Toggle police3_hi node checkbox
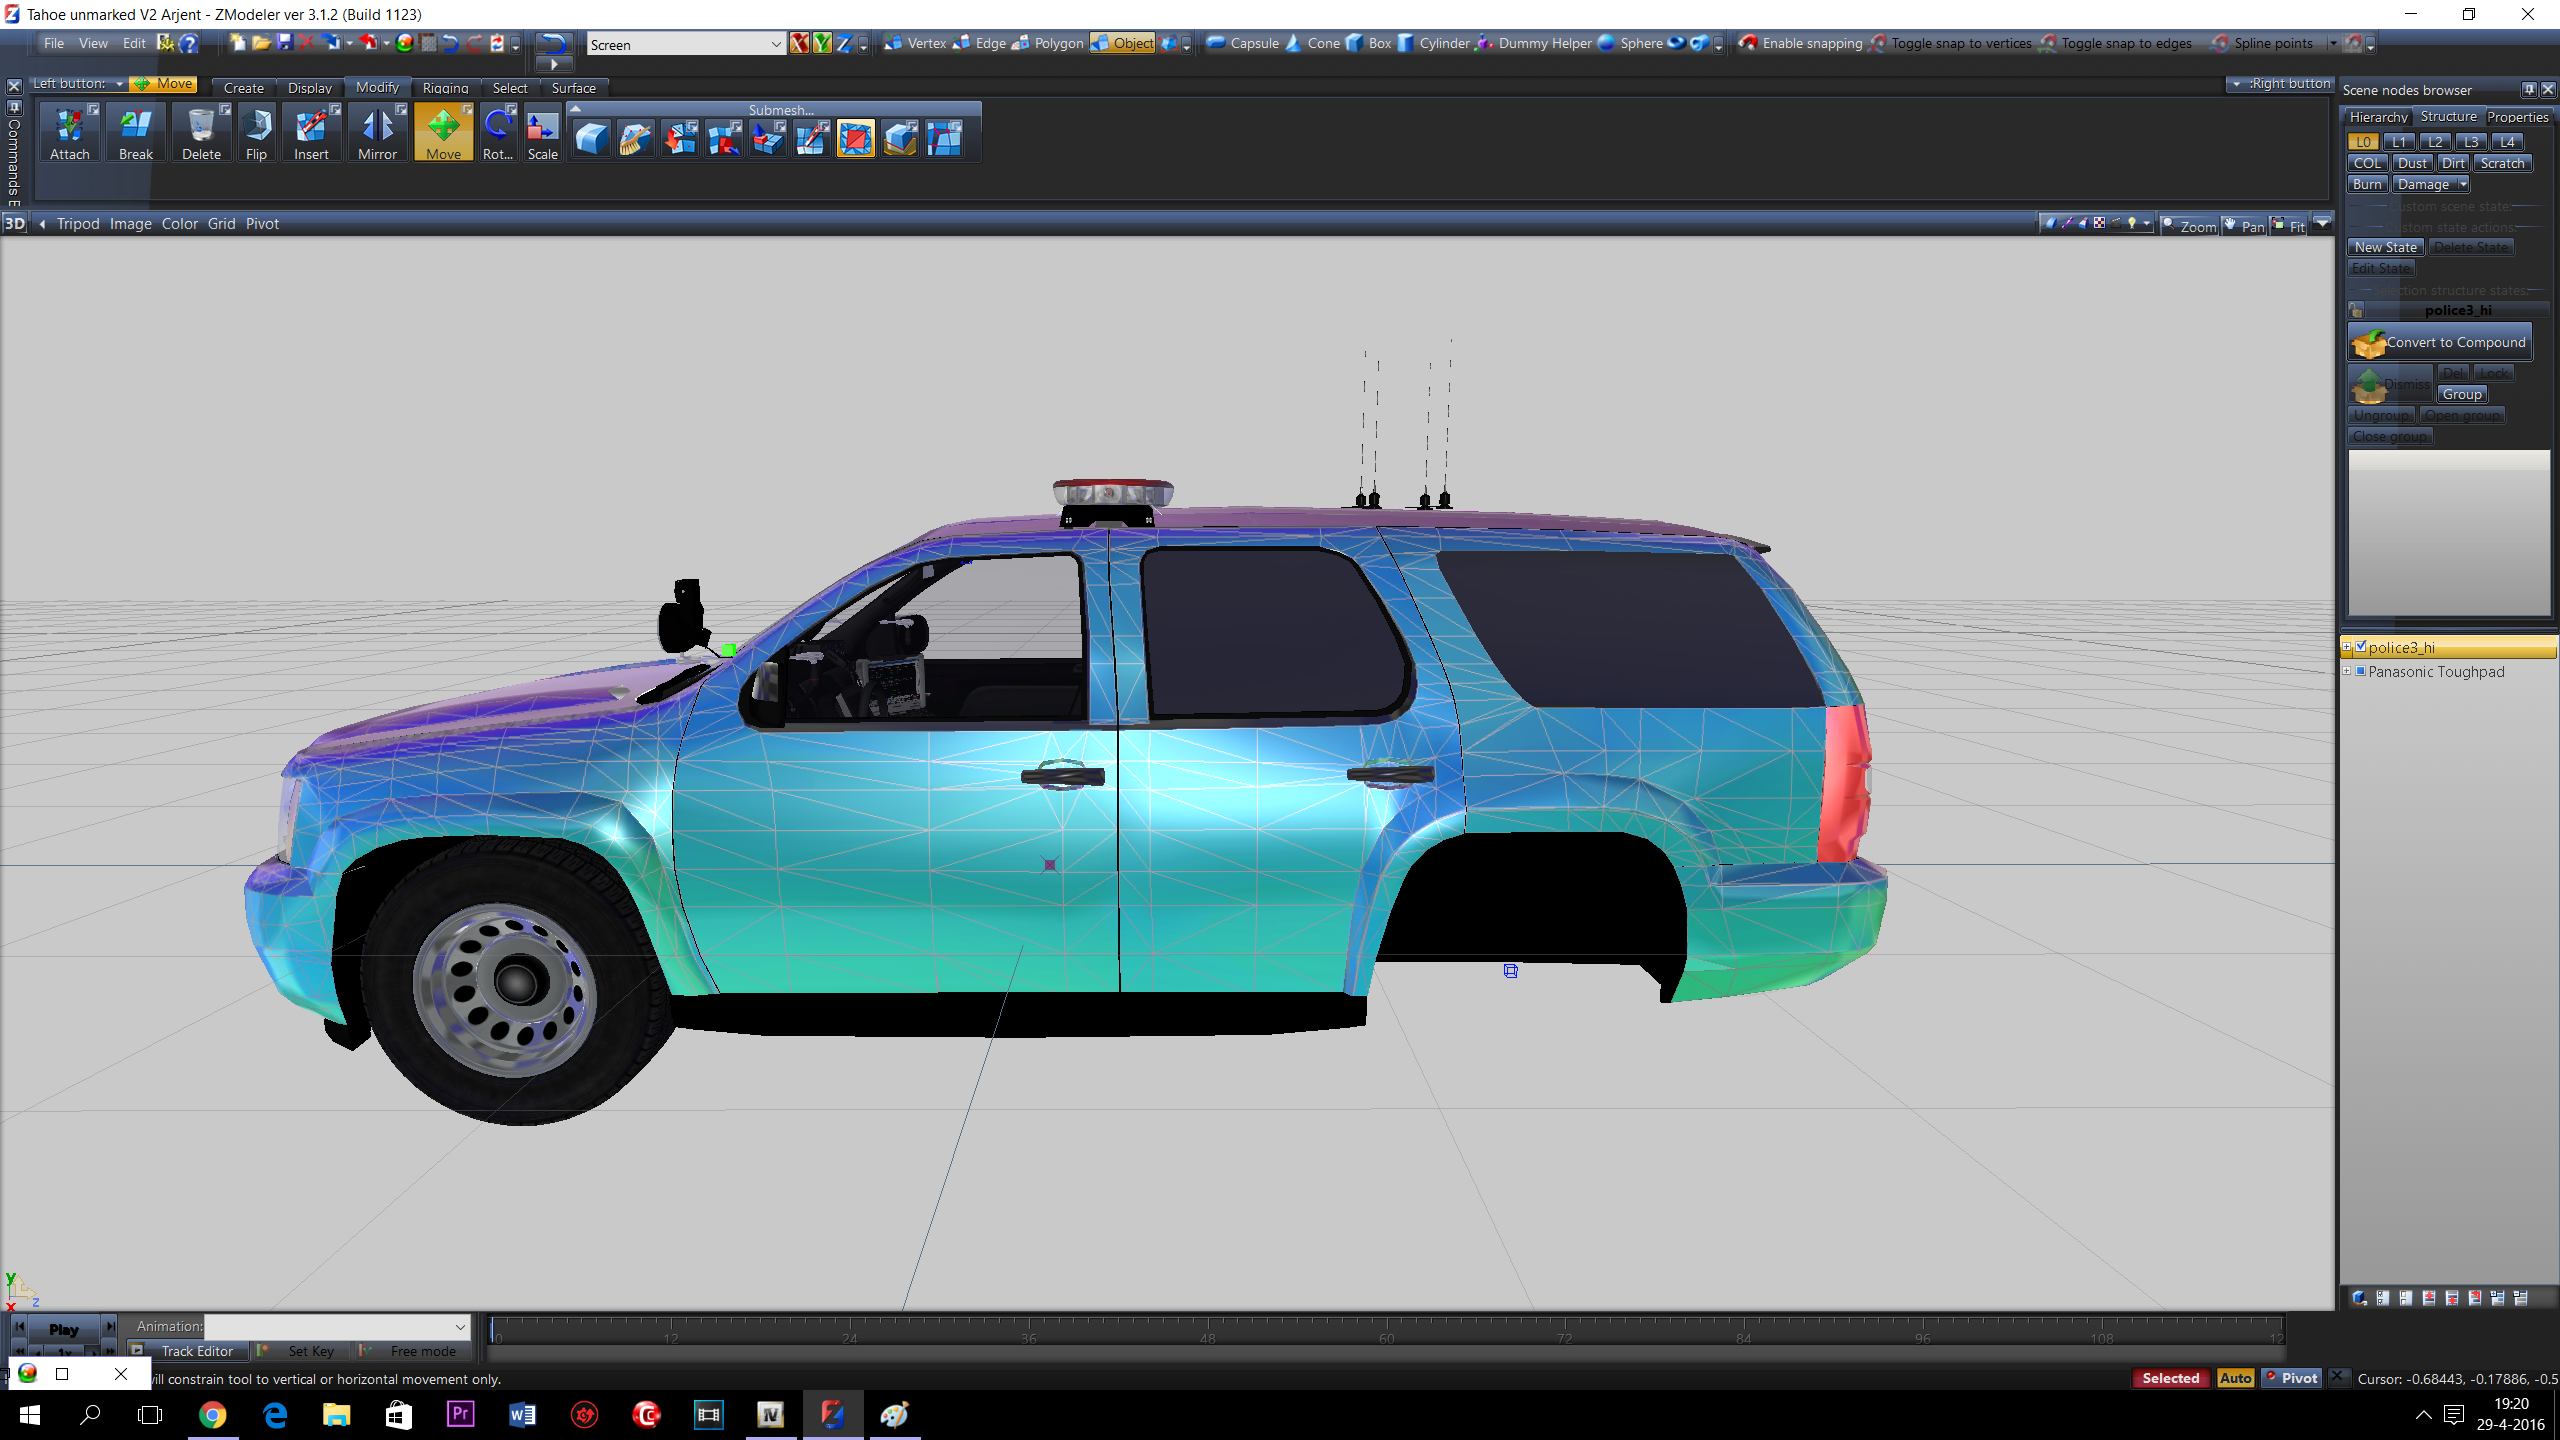The width and height of the screenshot is (2560, 1440). click(x=2361, y=647)
